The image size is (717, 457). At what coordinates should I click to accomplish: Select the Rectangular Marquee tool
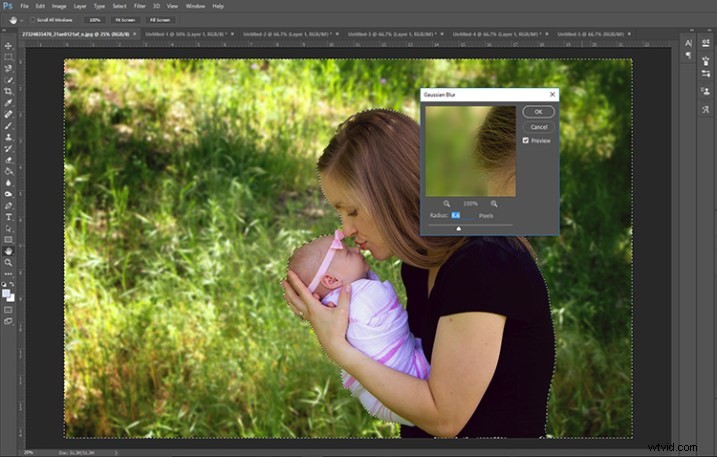pos(8,57)
